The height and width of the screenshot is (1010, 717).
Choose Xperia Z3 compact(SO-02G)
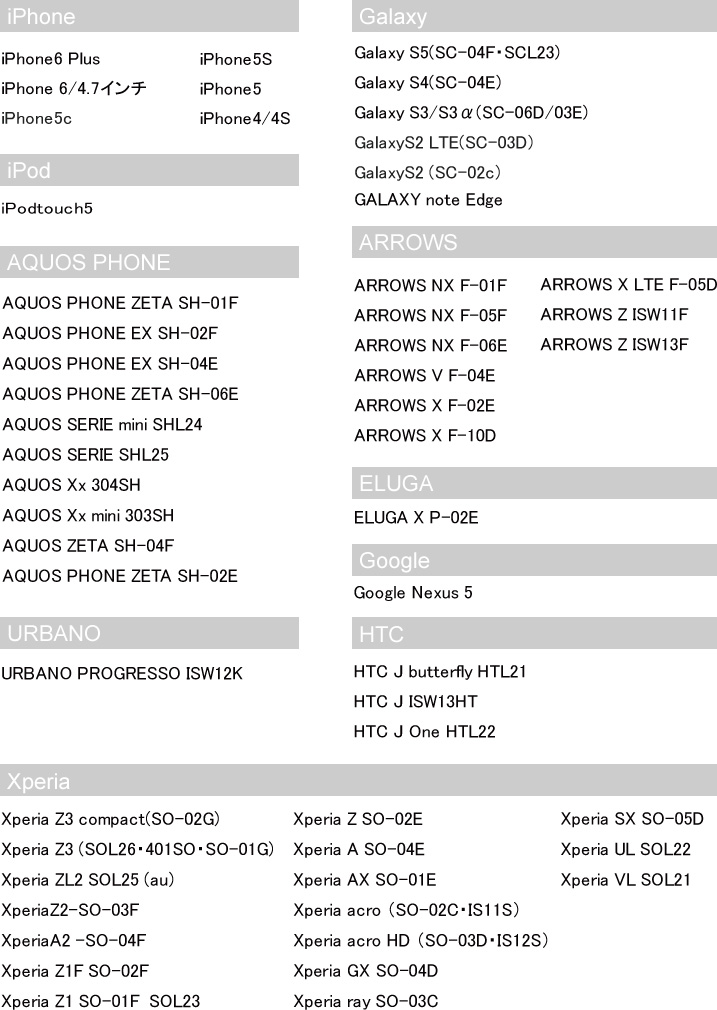point(110,820)
